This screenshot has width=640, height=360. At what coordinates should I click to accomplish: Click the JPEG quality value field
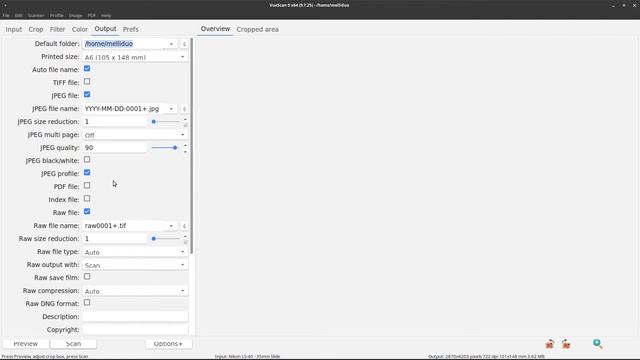click(x=115, y=148)
